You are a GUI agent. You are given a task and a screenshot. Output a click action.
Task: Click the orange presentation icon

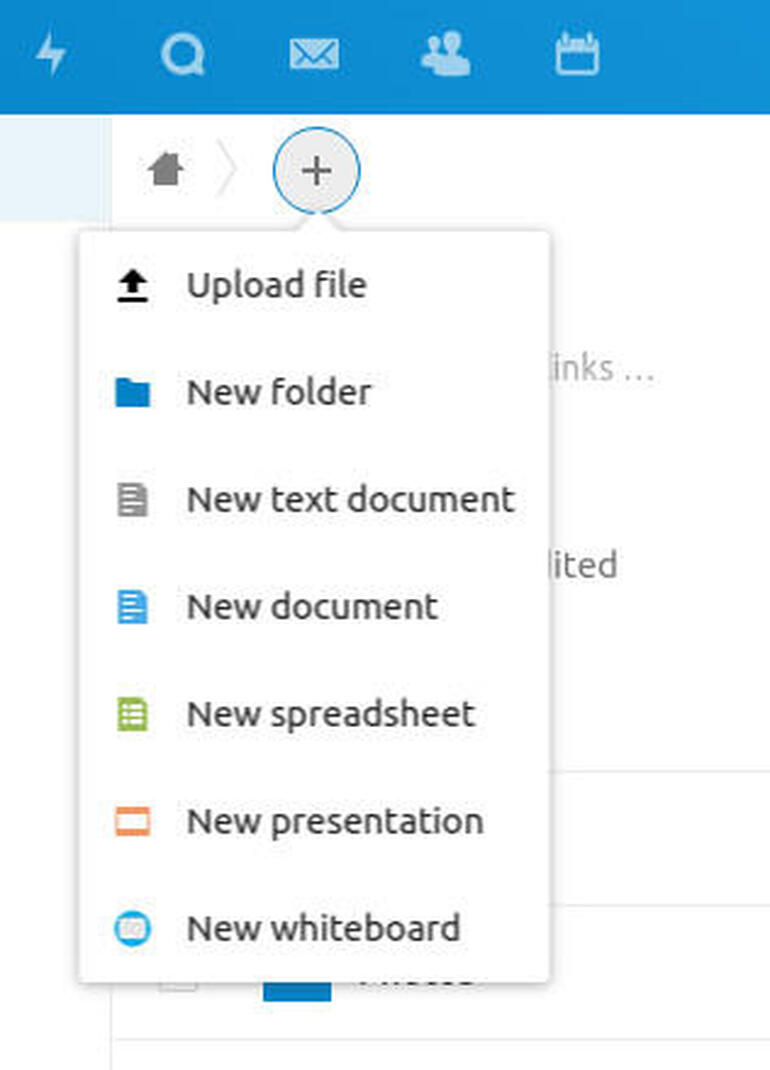(x=132, y=822)
